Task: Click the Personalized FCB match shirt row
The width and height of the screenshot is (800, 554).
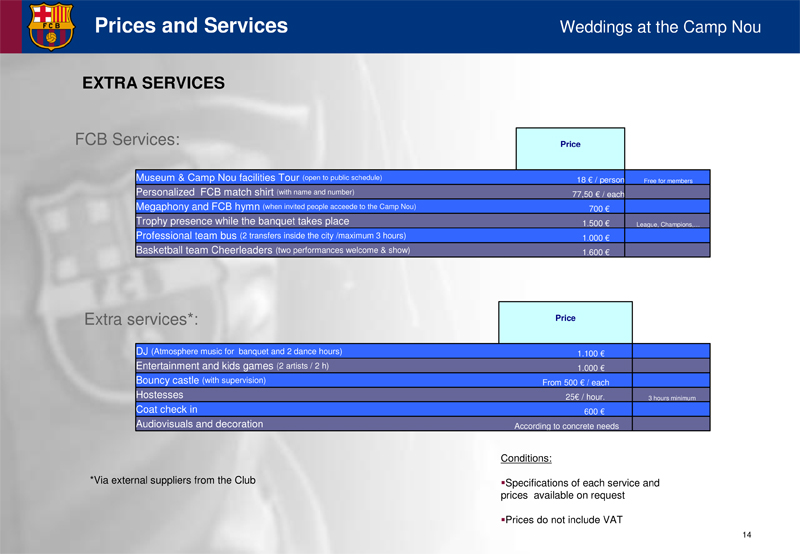Action: tap(245, 192)
